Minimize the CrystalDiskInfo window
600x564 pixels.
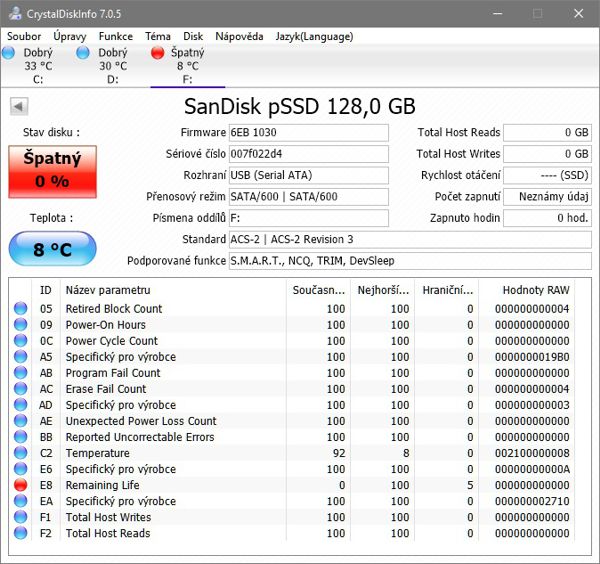[x=497, y=13]
